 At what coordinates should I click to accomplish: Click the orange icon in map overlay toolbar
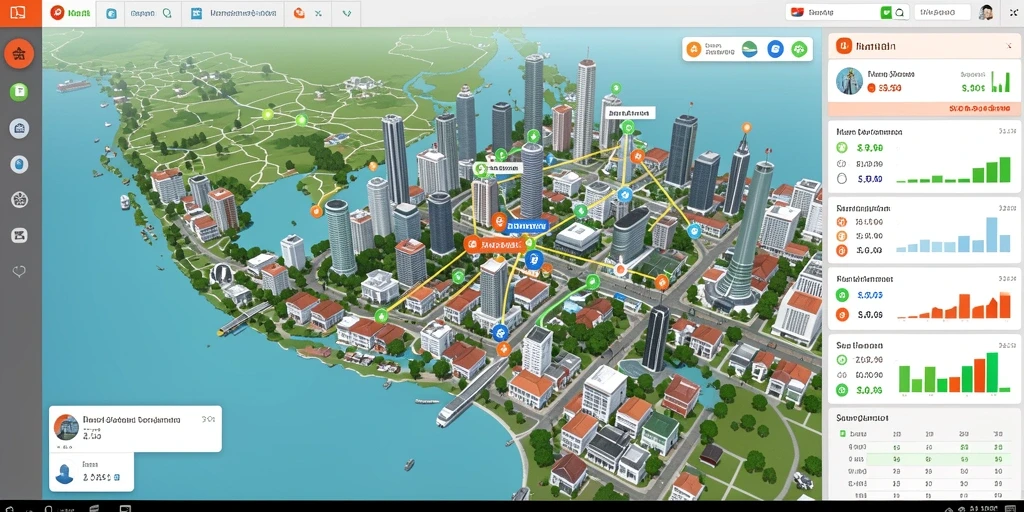tap(694, 49)
